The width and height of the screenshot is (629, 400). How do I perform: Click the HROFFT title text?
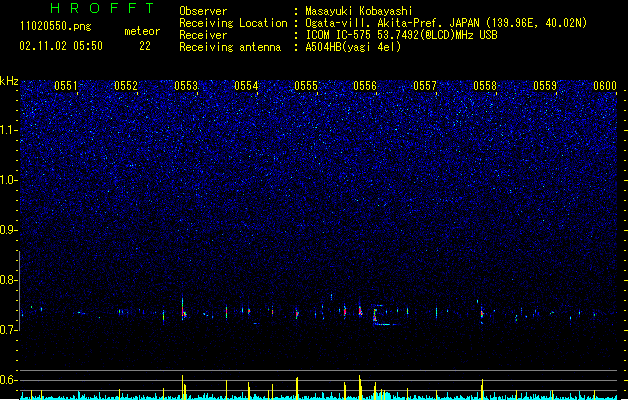click(x=102, y=8)
